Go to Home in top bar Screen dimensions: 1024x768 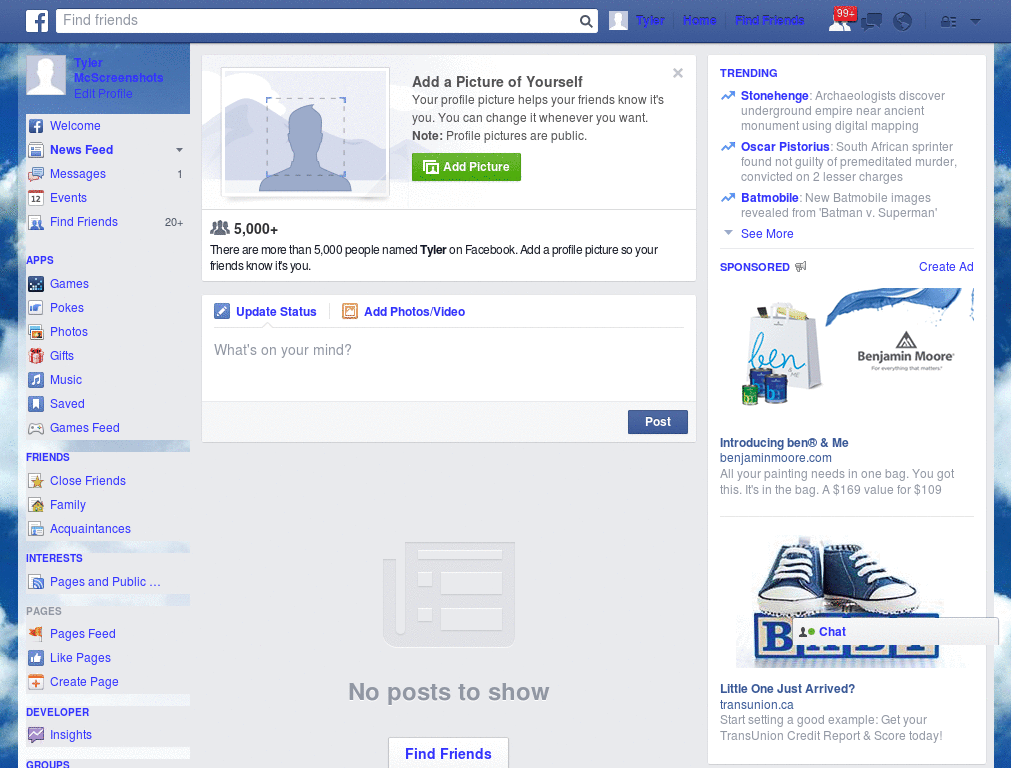pyautogui.click(x=699, y=20)
